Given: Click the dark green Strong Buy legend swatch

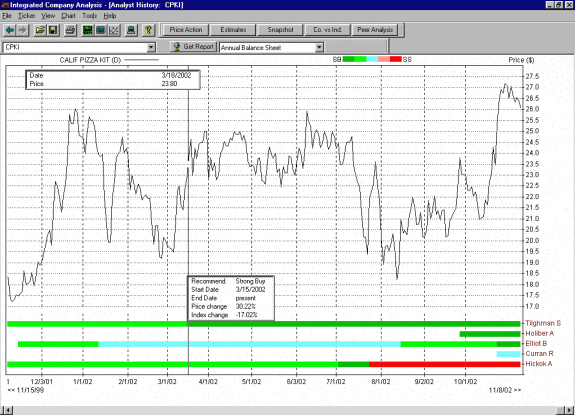Looking at the screenshot, I should [x=348, y=59].
